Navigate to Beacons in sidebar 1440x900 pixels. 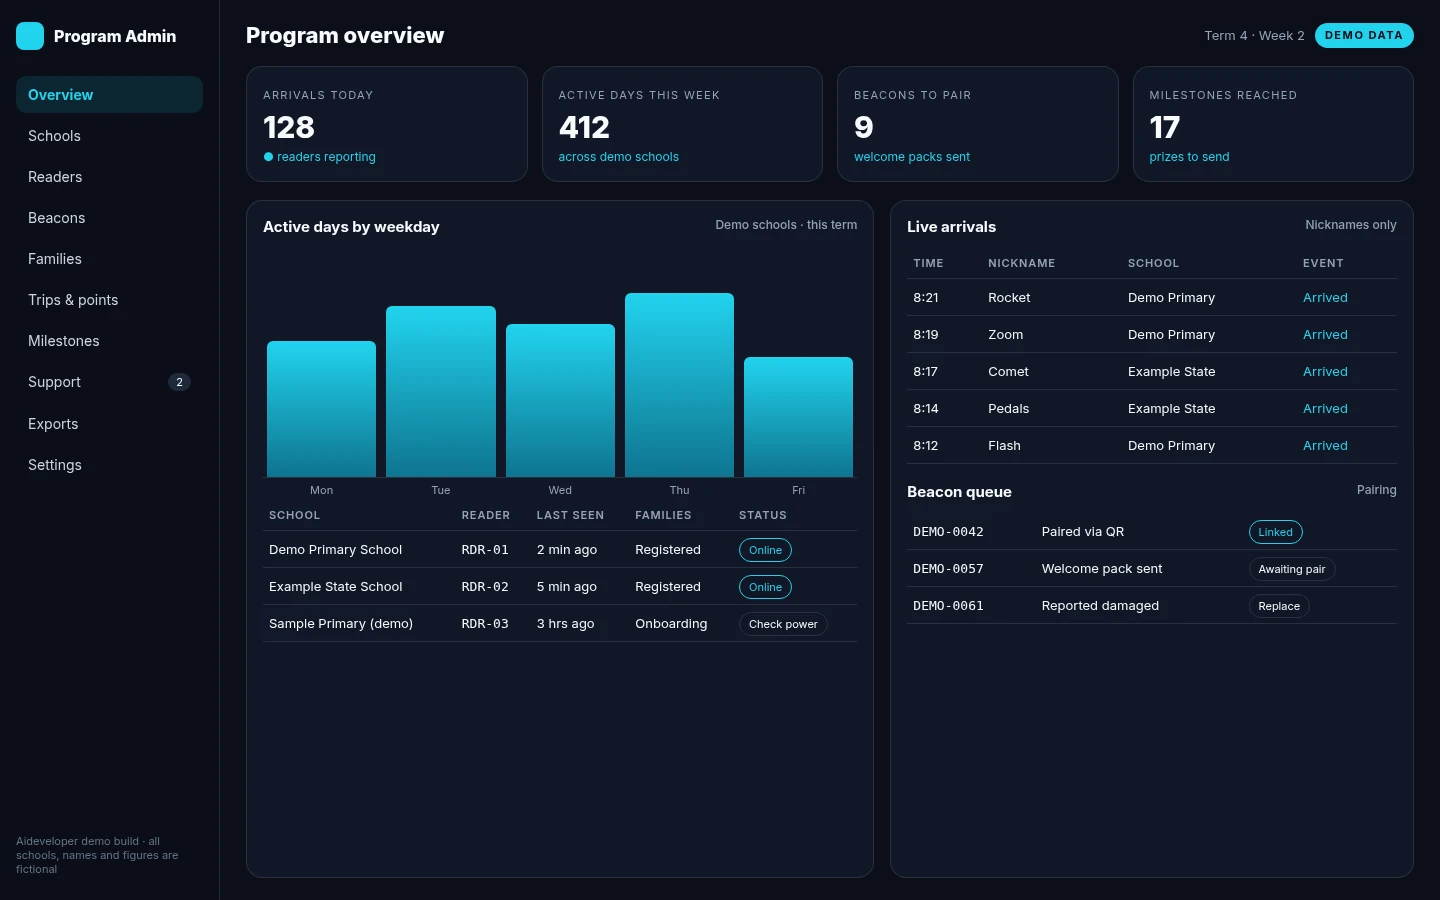[109, 218]
